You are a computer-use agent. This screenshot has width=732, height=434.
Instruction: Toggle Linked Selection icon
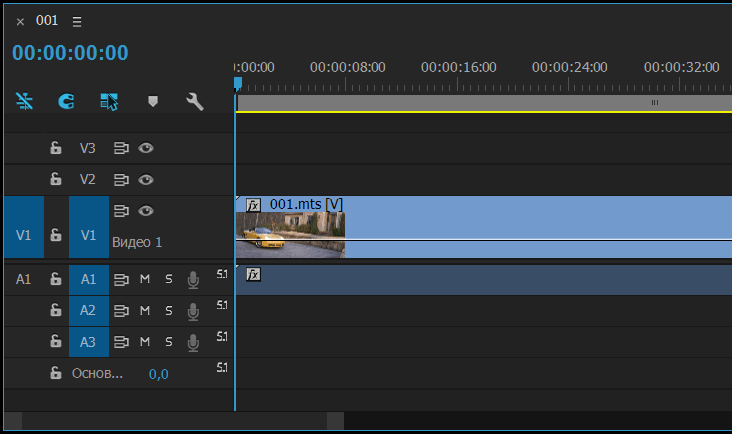coord(109,101)
